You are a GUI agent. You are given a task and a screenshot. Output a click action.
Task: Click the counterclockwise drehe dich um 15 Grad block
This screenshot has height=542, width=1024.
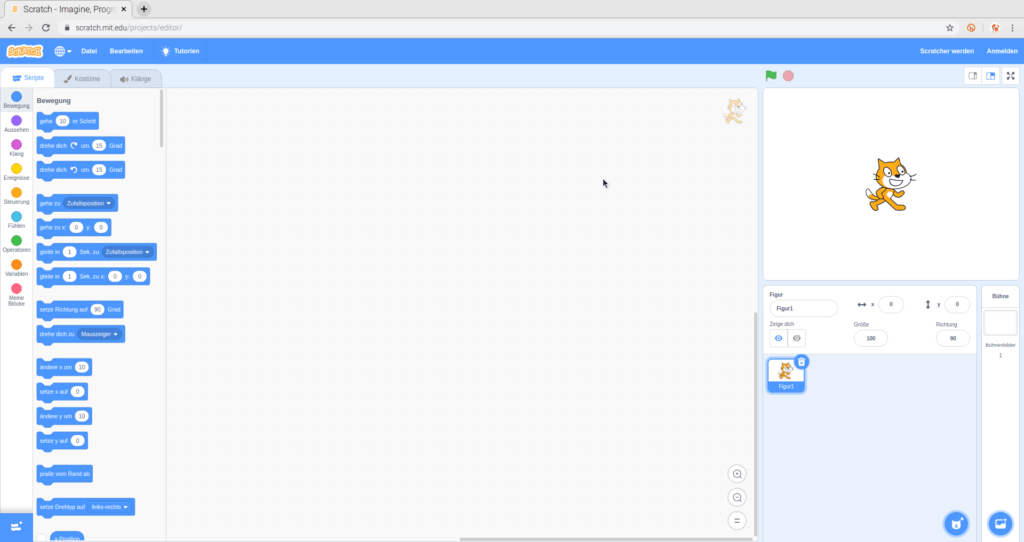[80, 170]
